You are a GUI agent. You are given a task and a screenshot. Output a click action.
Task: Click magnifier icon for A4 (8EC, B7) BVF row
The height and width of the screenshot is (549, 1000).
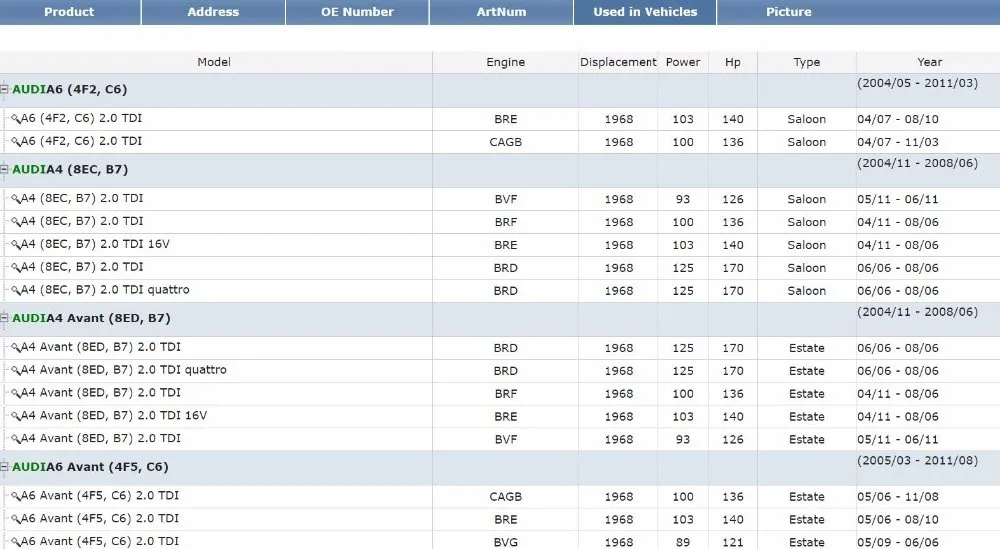[x=16, y=199]
